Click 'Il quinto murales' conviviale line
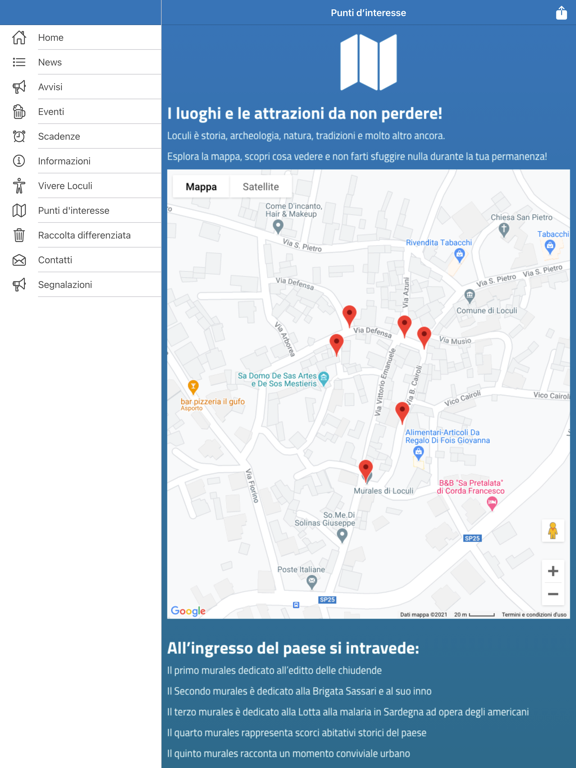576x768 pixels. tap(288, 753)
